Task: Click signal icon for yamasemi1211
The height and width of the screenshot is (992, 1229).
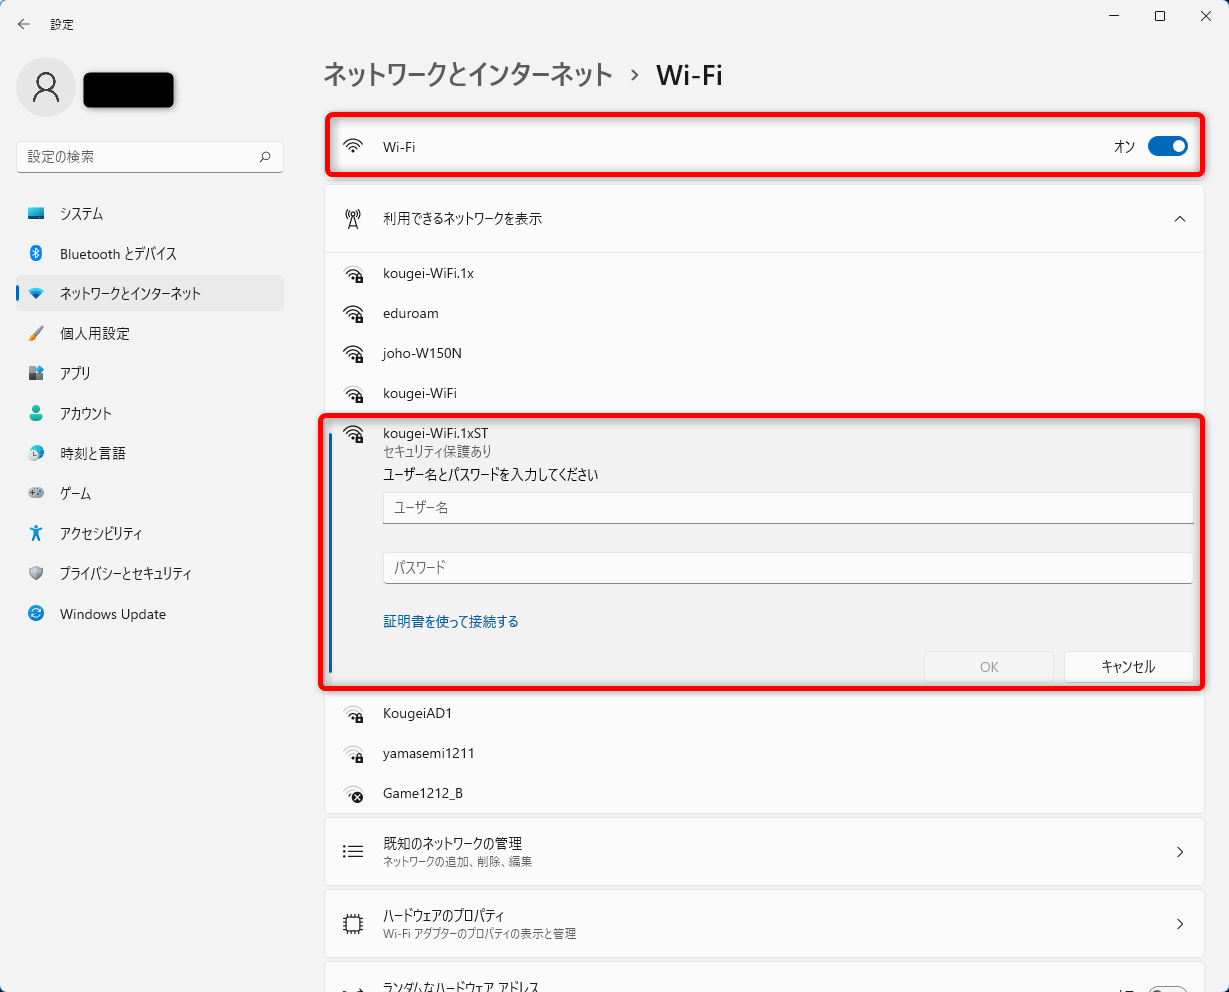Action: click(353, 754)
